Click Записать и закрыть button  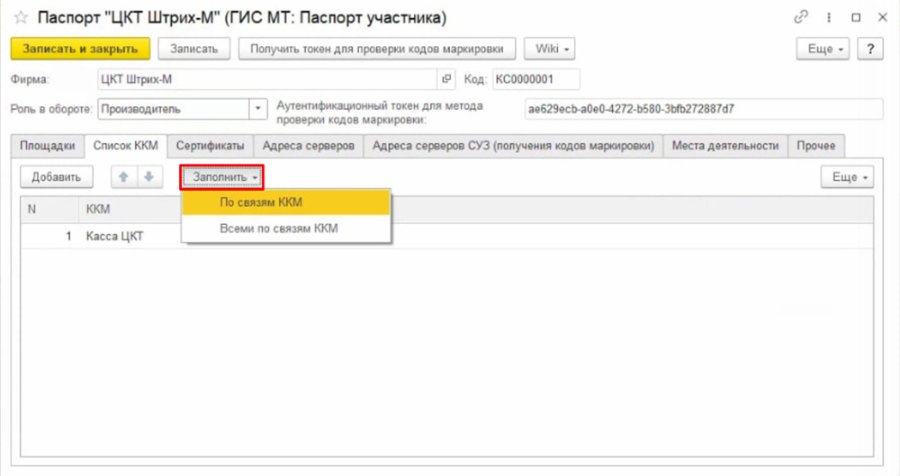pyautogui.click(x=80, y=49)
